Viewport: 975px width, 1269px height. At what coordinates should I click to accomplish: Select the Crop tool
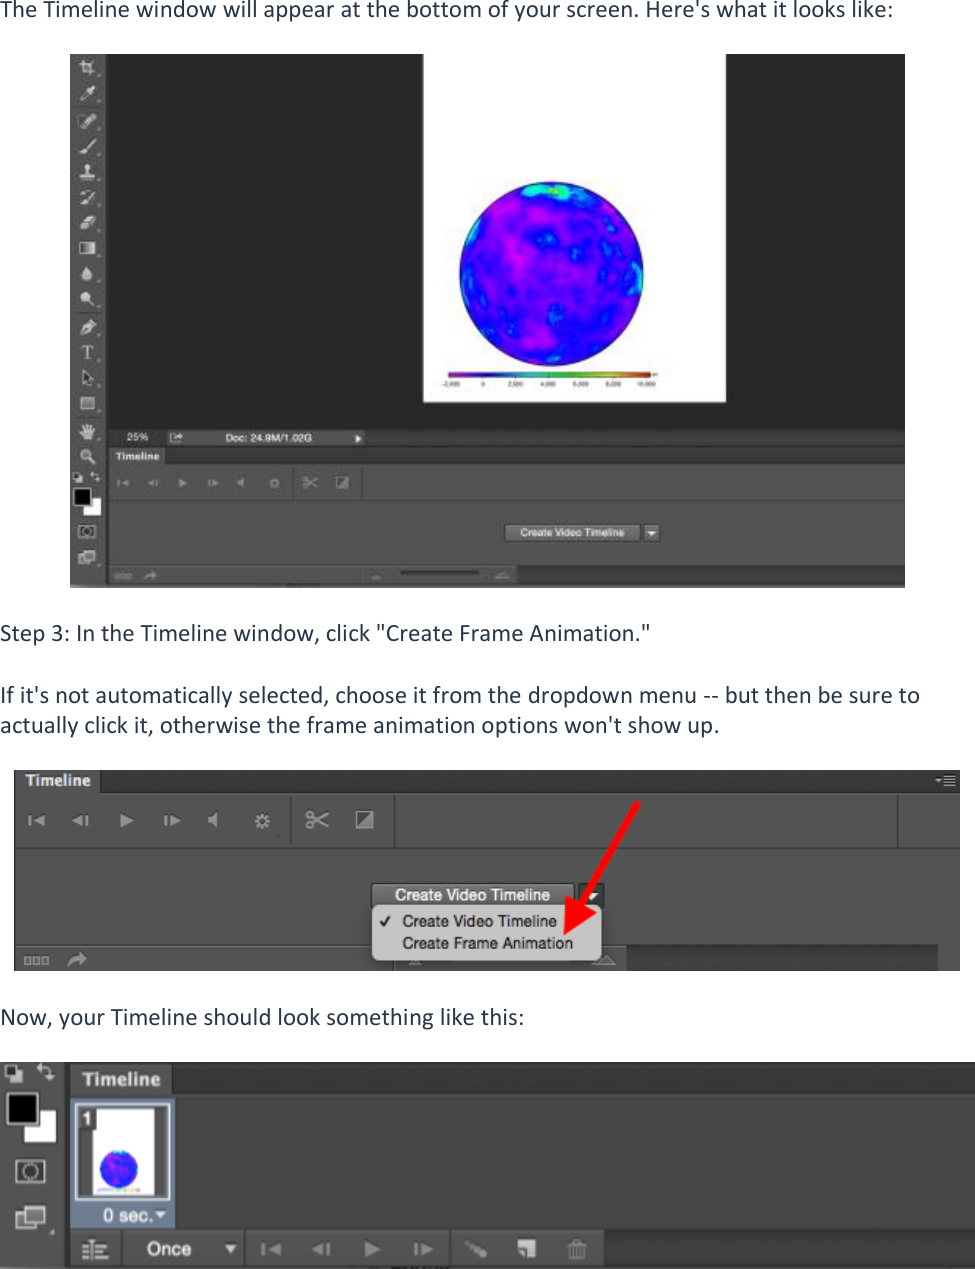[88, 68]
